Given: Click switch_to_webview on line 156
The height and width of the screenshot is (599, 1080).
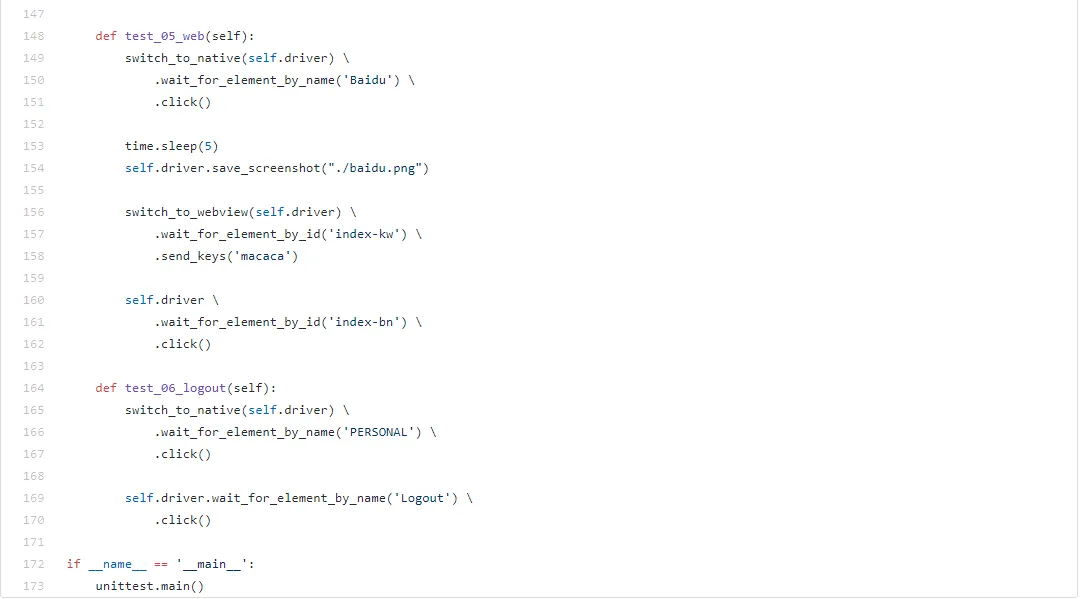Looking at the screenshot, I should (x=187, y=213).
